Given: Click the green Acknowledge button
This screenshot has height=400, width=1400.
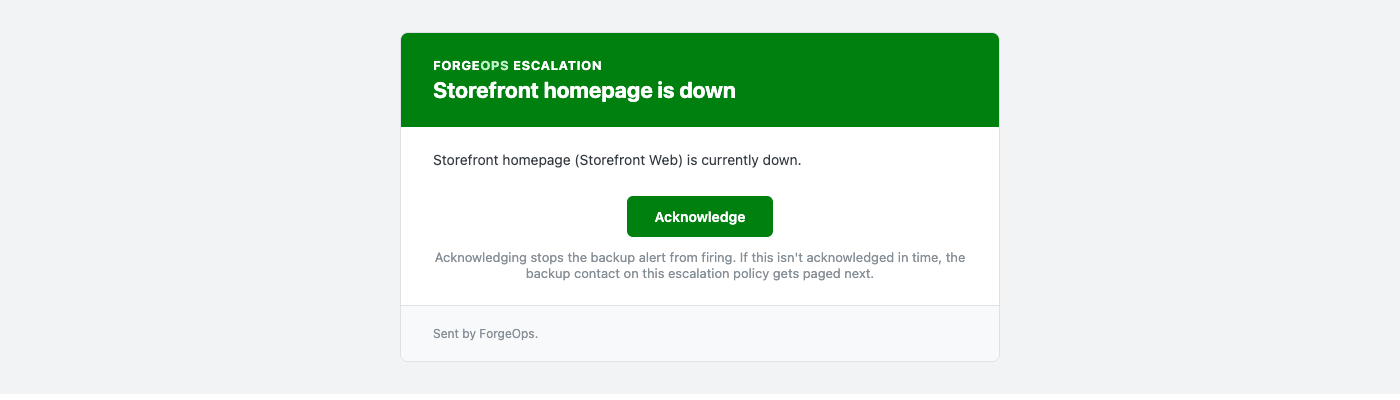Looking at the screenshot, I should (x=700, y=216).
